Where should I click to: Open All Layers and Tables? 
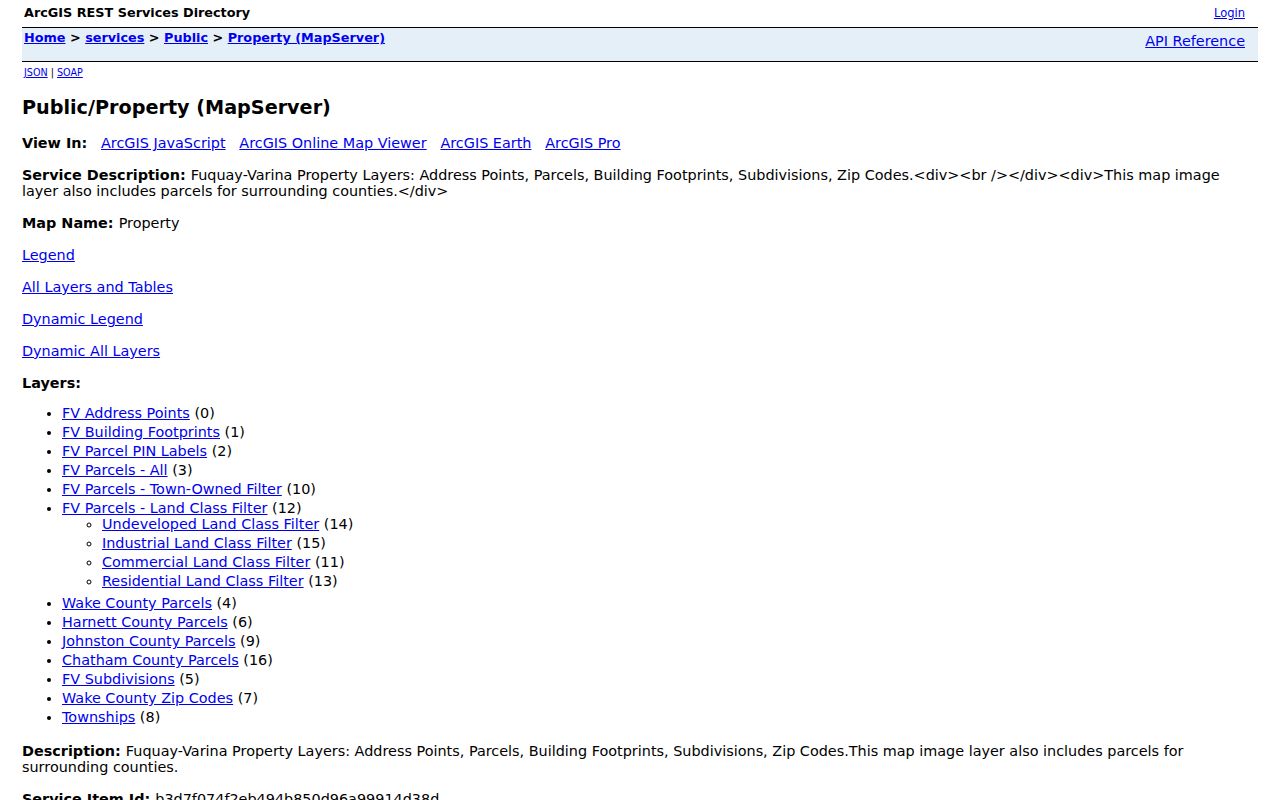point(97,287)
